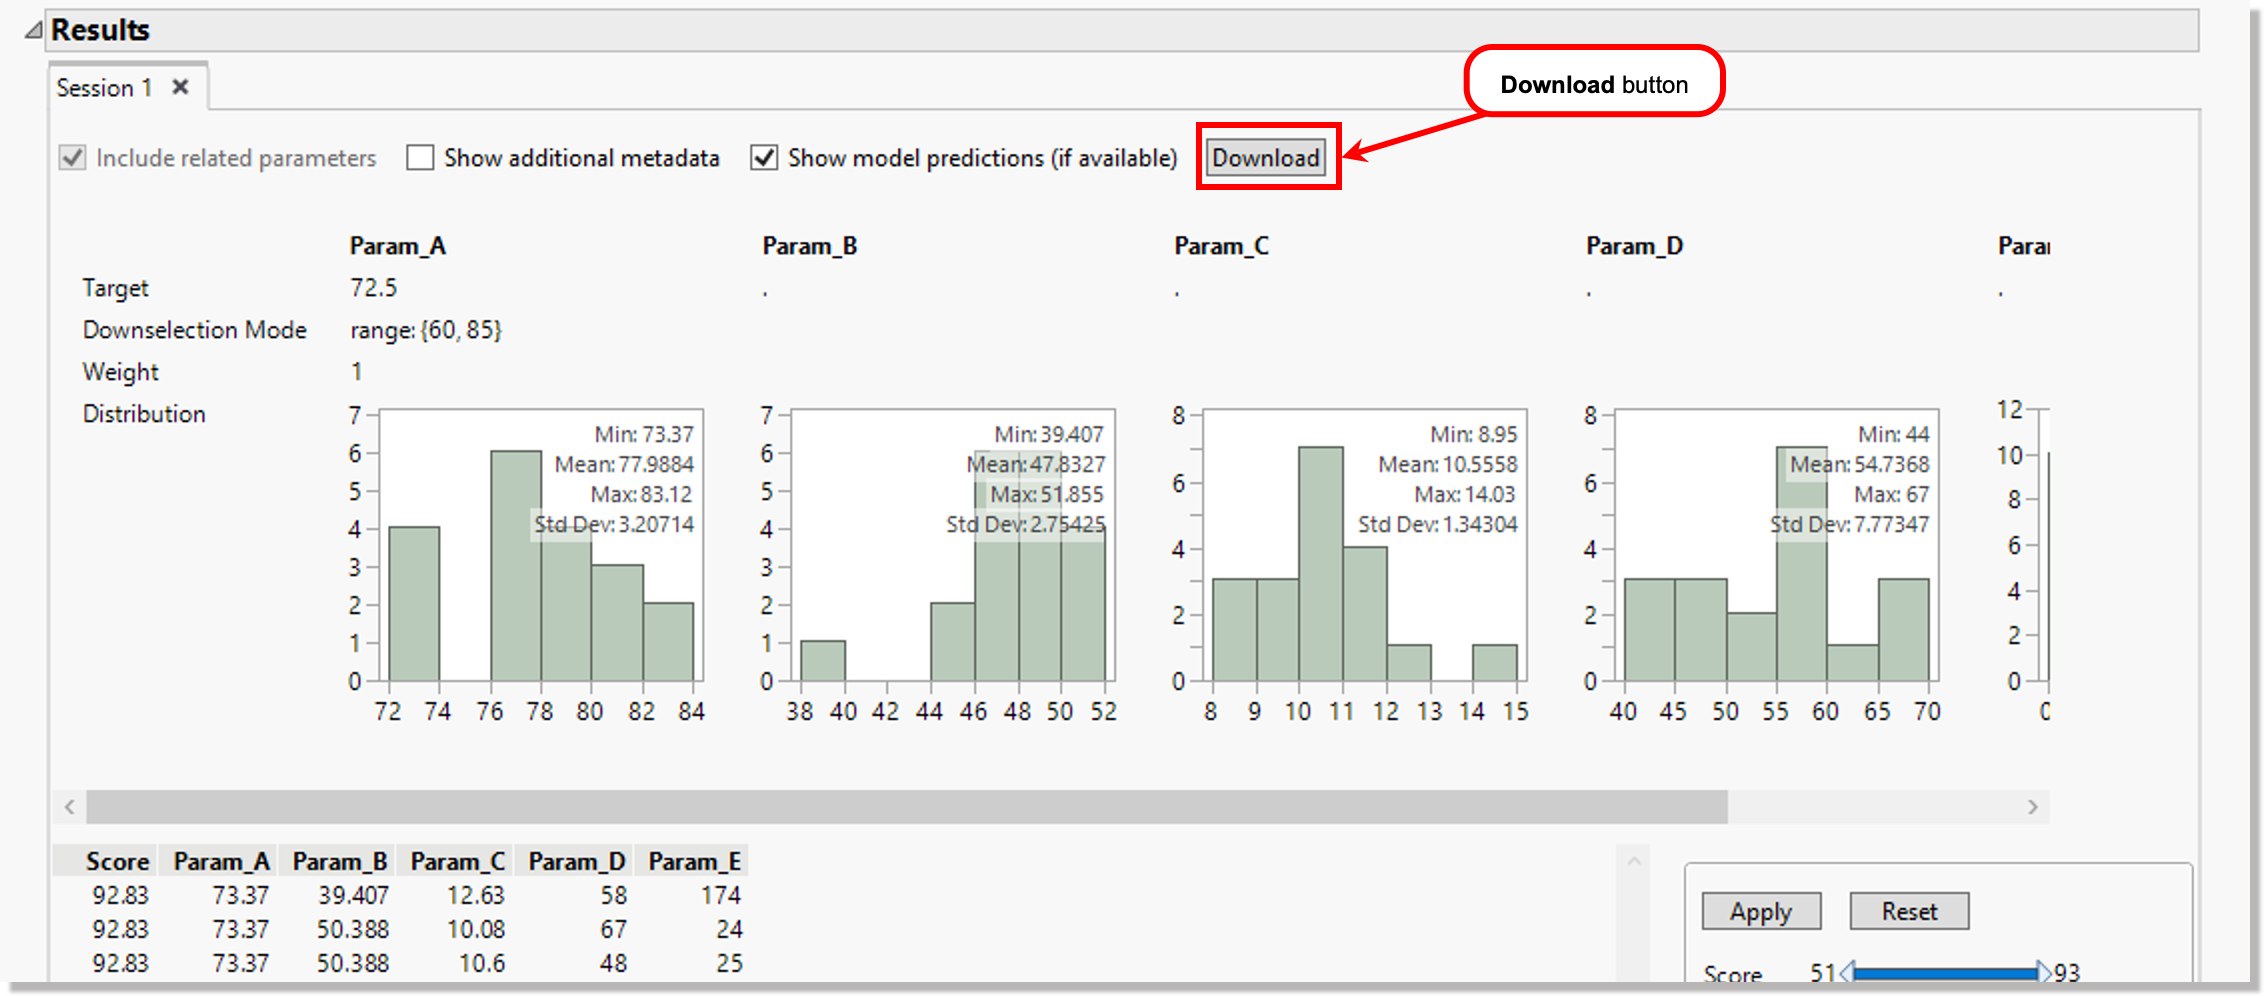Click the Param_E value 24 in table
This screenshot has height=996, width=2264.
pyautogui.click(x=729, y=929)
